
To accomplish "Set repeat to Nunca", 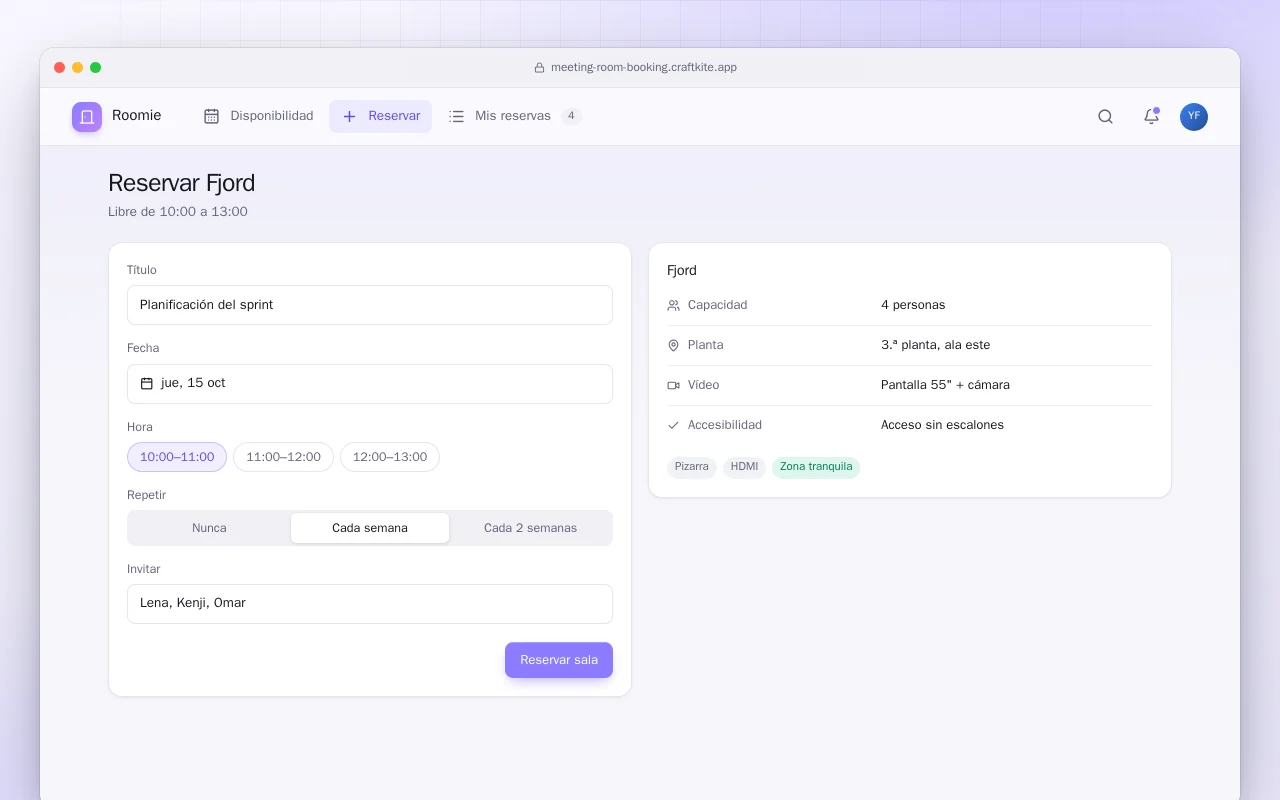I will [x=210, y=528].
